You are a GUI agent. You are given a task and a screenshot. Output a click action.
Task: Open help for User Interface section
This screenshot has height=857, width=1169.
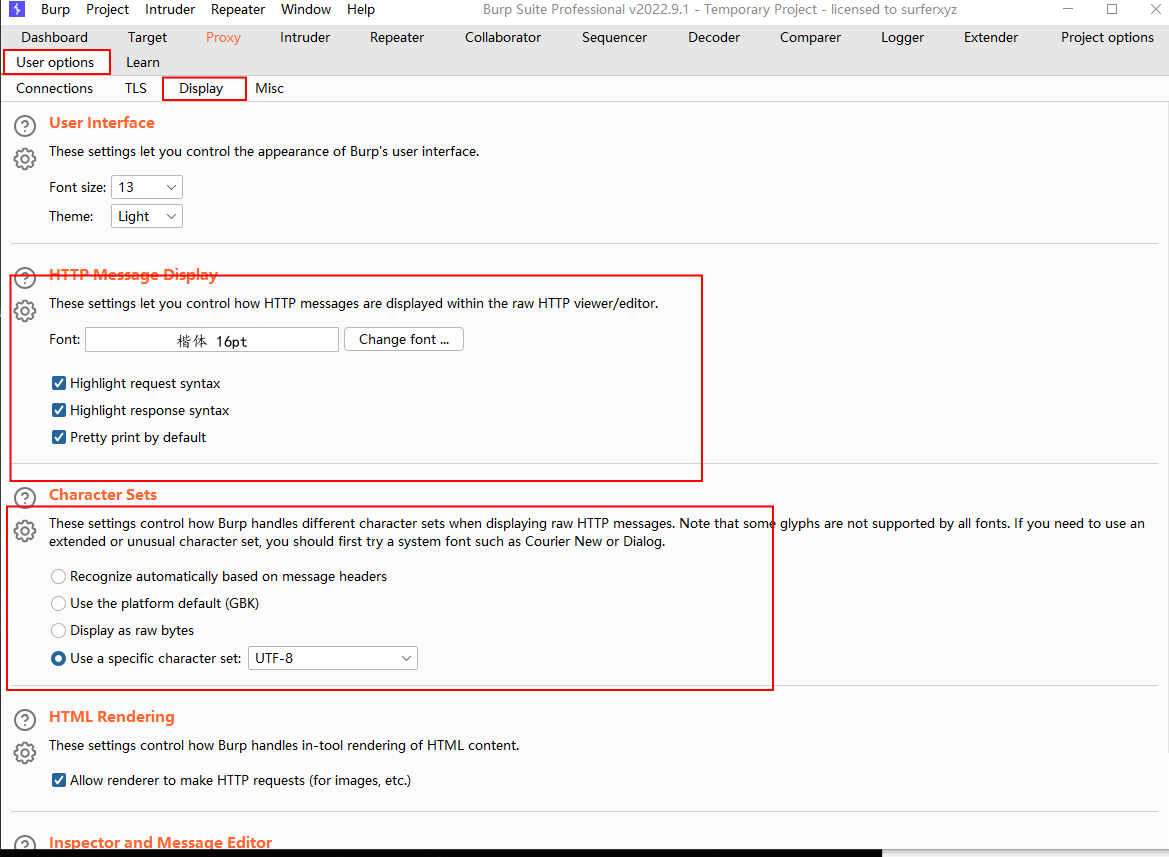pyautogui.click(x=25, y=126)
